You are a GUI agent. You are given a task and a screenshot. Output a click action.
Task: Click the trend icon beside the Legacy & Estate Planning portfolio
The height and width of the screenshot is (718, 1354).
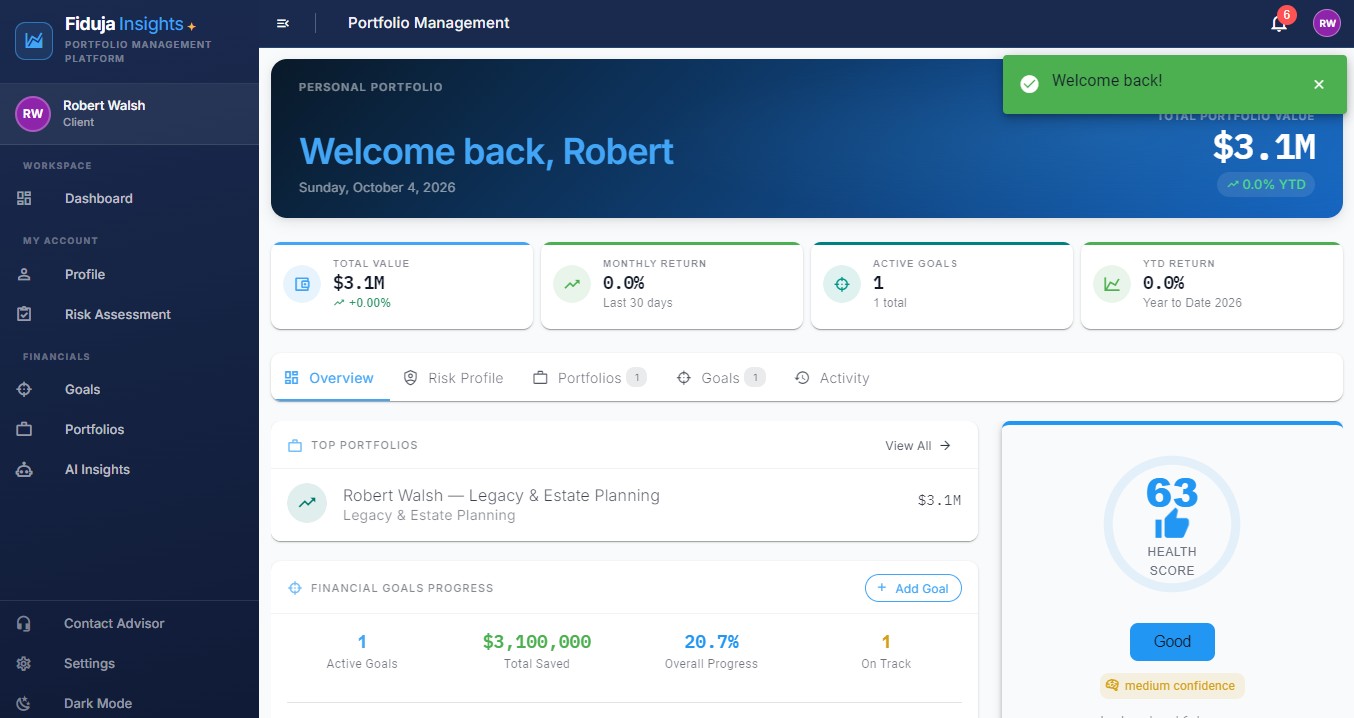307,503
